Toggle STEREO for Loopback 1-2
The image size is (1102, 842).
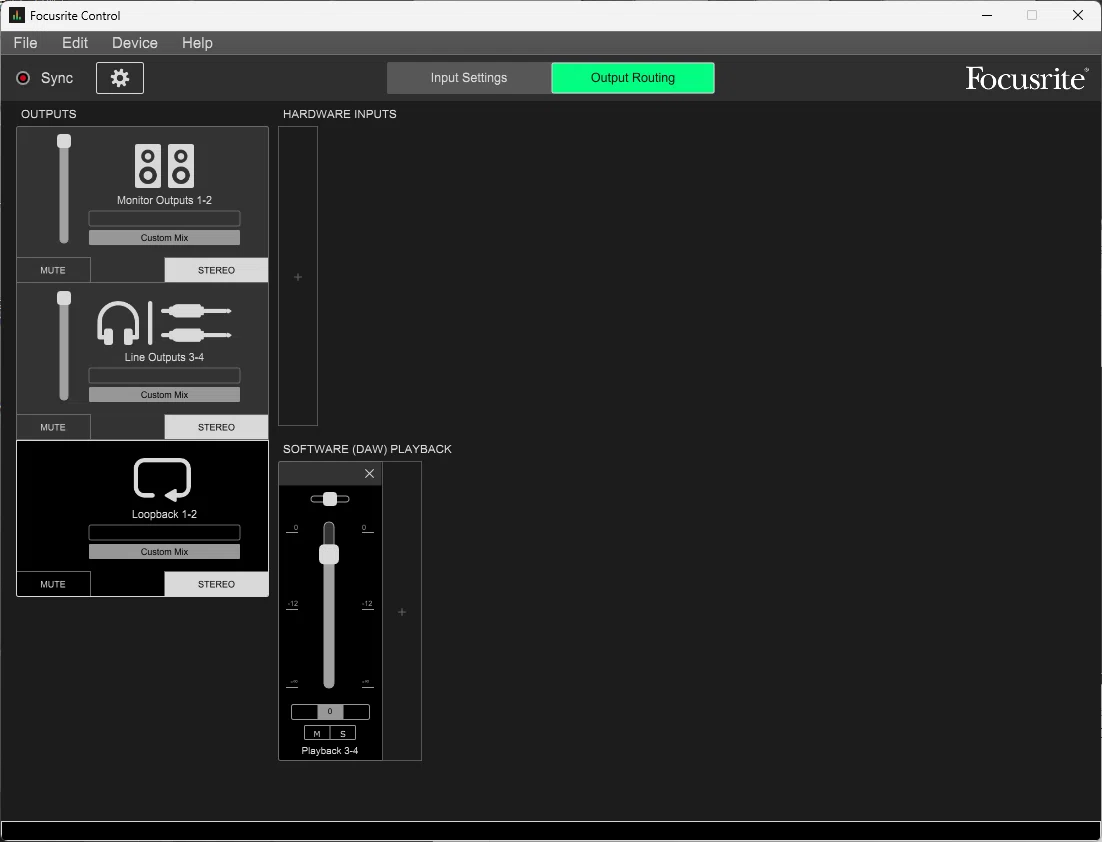click(216, 584)
